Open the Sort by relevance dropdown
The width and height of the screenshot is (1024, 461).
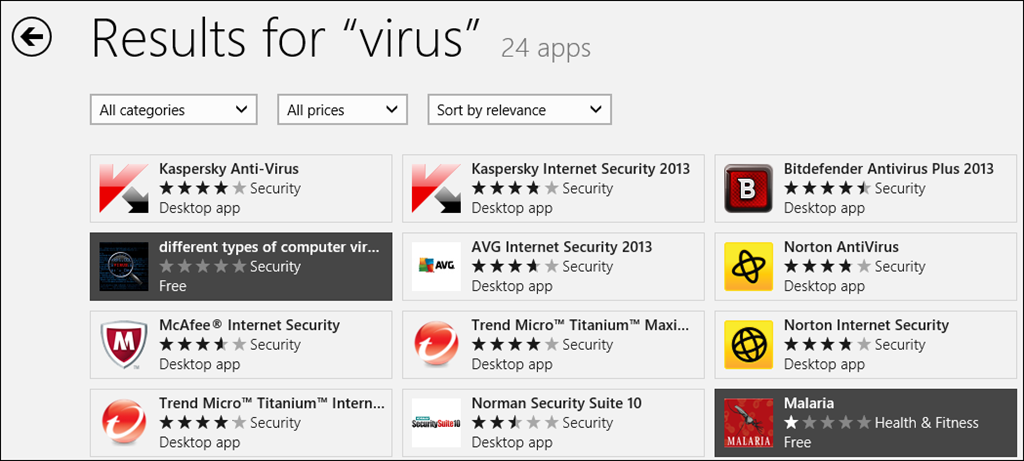coord(519,110)
